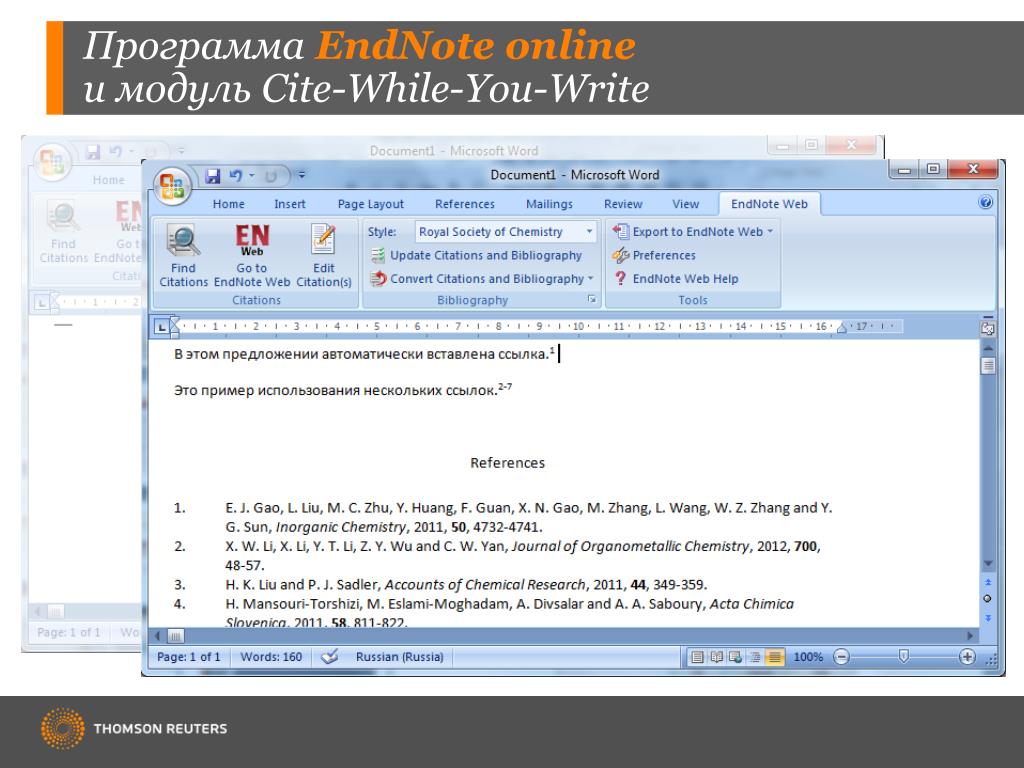This screenshot has height=768, width=1024.
Task: Switch to the Mailings ribbon tab
Action: tap(549, 204)
